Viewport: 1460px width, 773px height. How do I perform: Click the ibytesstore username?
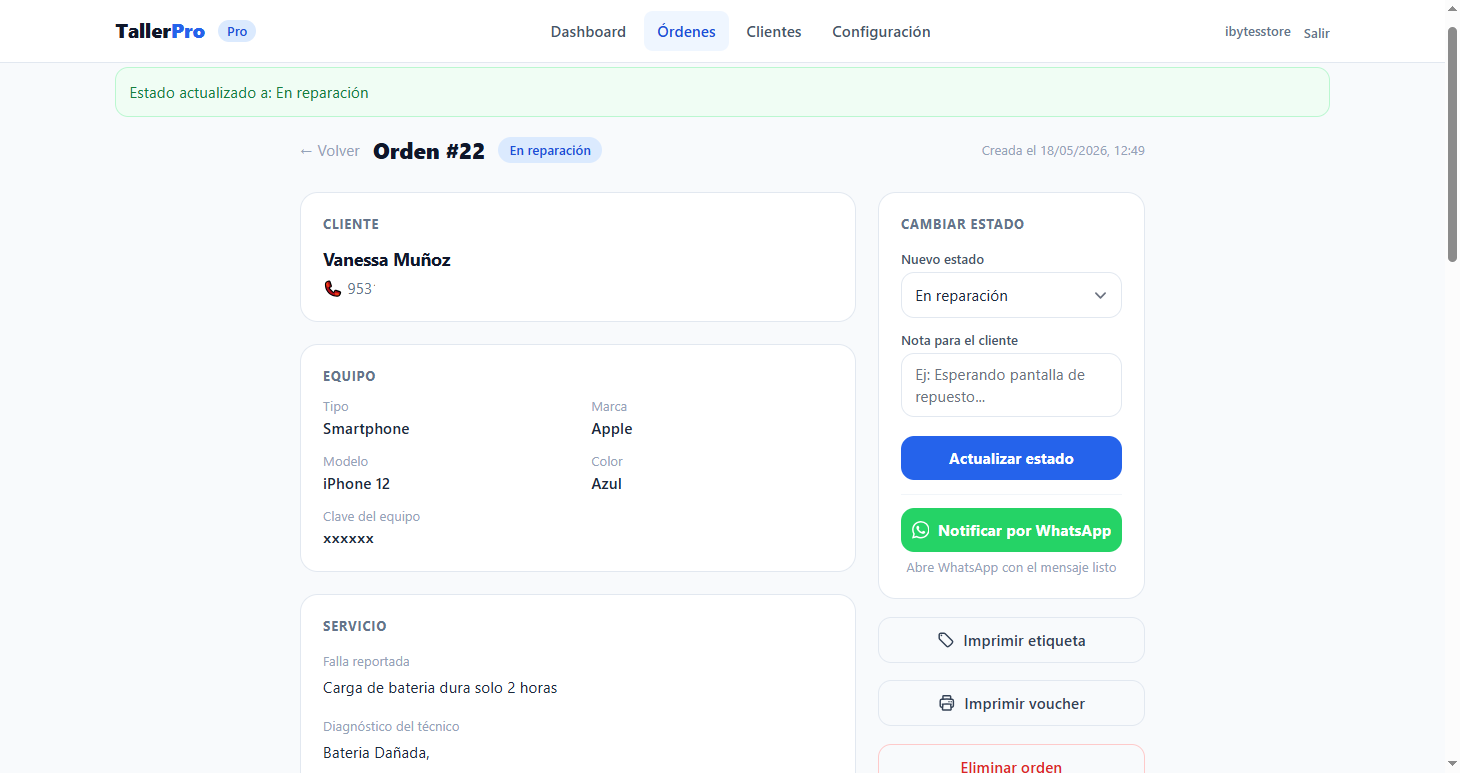[x=1257, y=32]
